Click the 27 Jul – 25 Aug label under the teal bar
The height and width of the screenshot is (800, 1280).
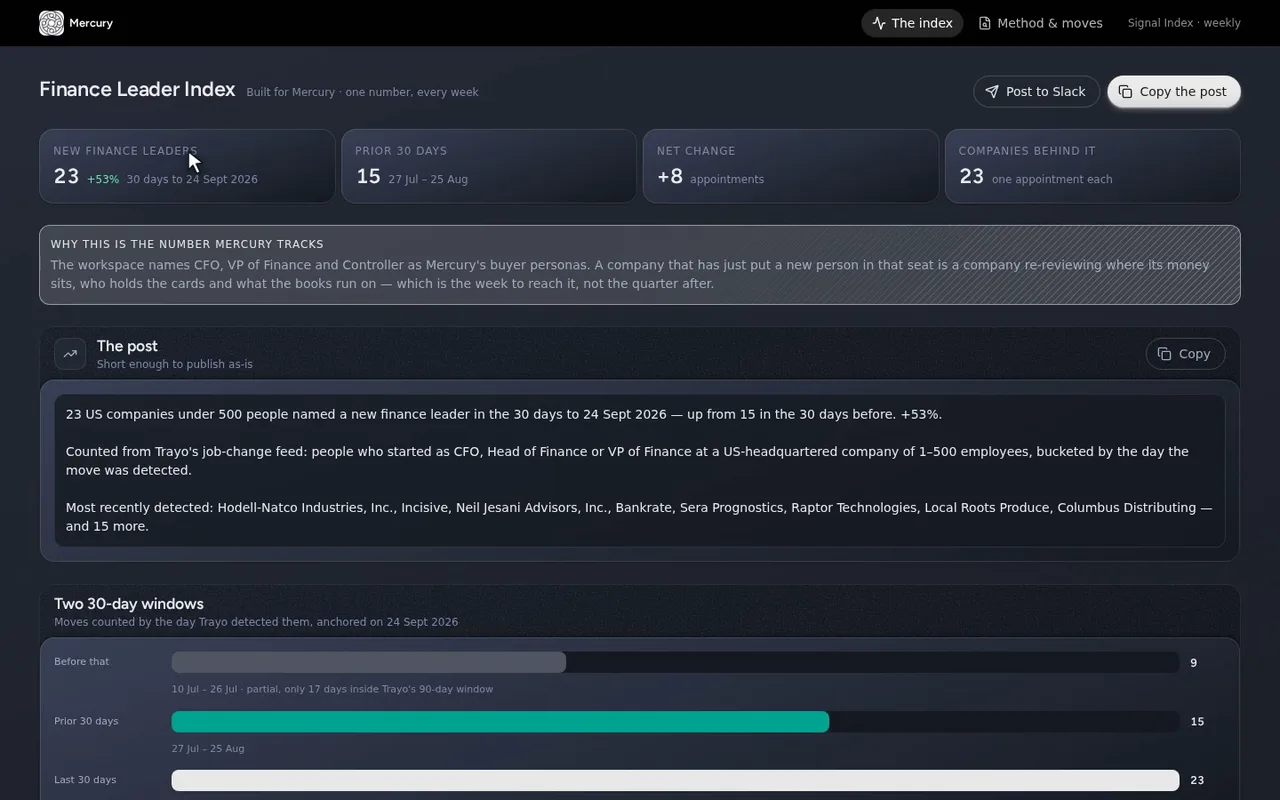tap(208, 749)
